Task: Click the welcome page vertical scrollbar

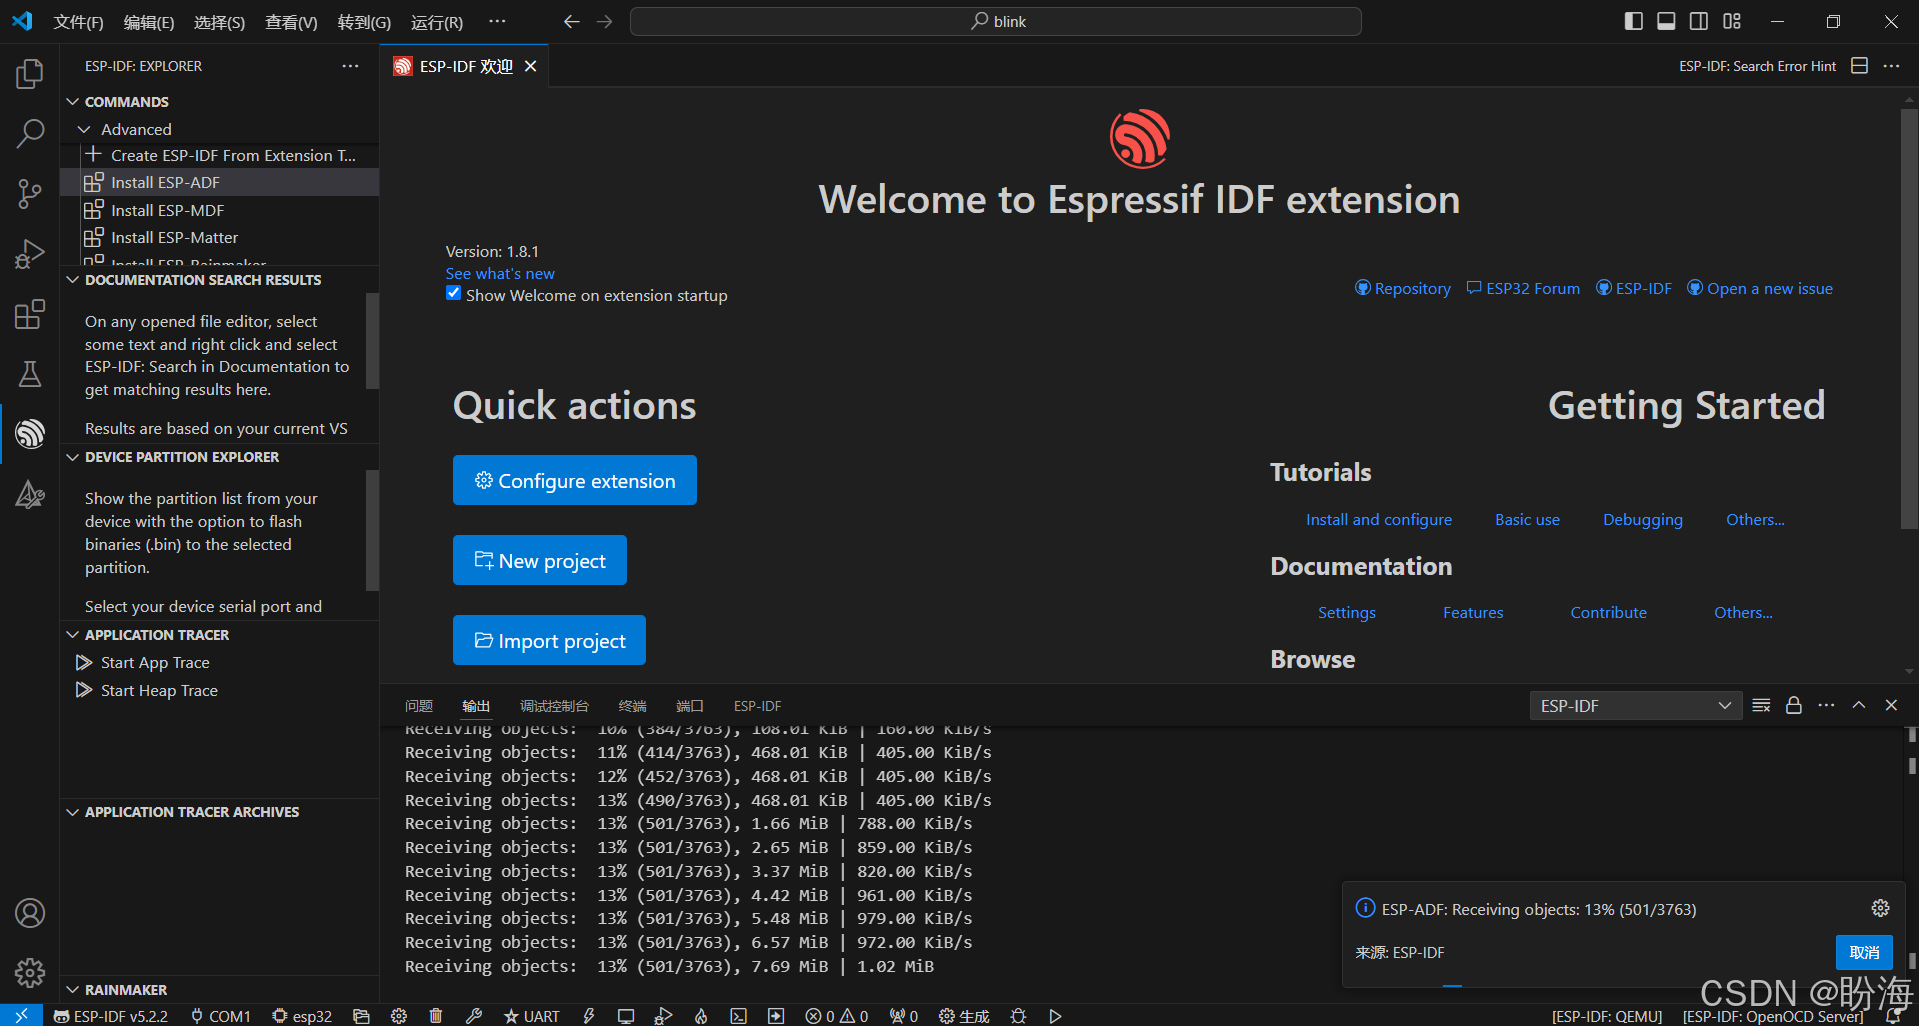Action: pos(1909,318)
